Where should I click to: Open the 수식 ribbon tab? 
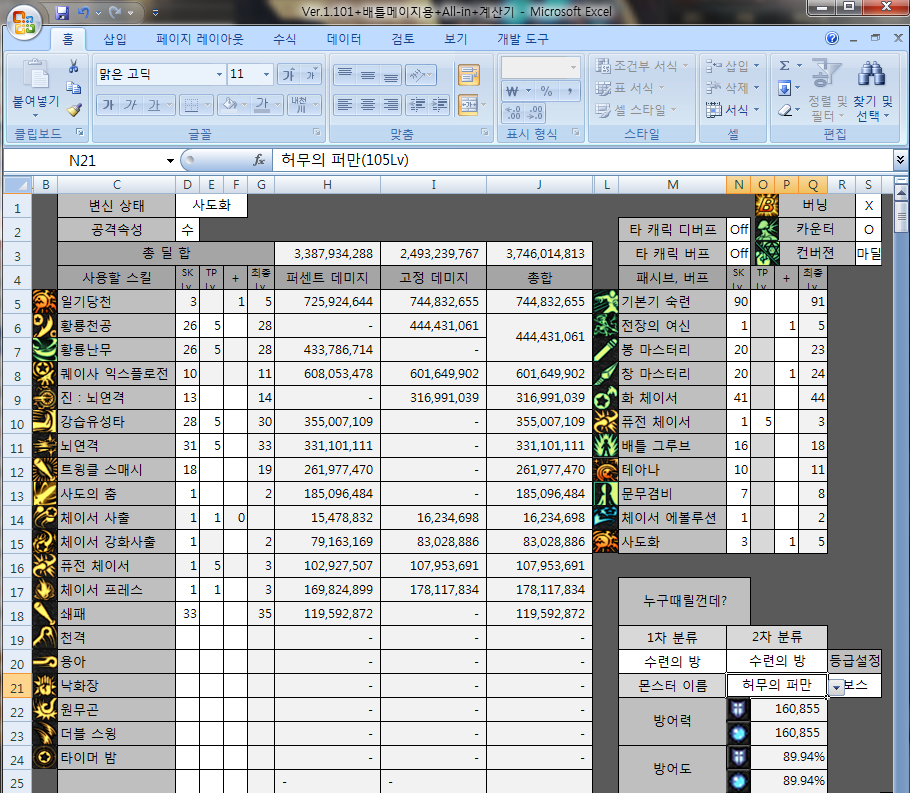pyautogui.click(x=284, y=39)
